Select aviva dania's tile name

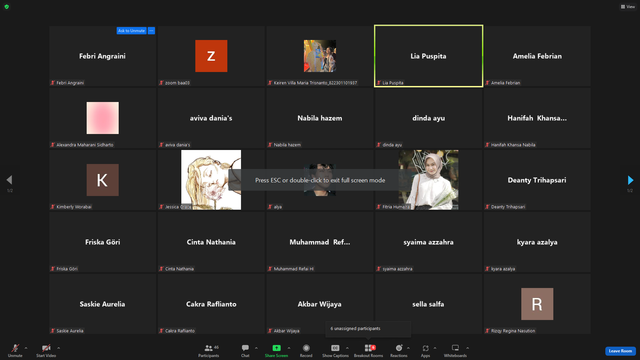pyautogui.click(x=211, y=118)
